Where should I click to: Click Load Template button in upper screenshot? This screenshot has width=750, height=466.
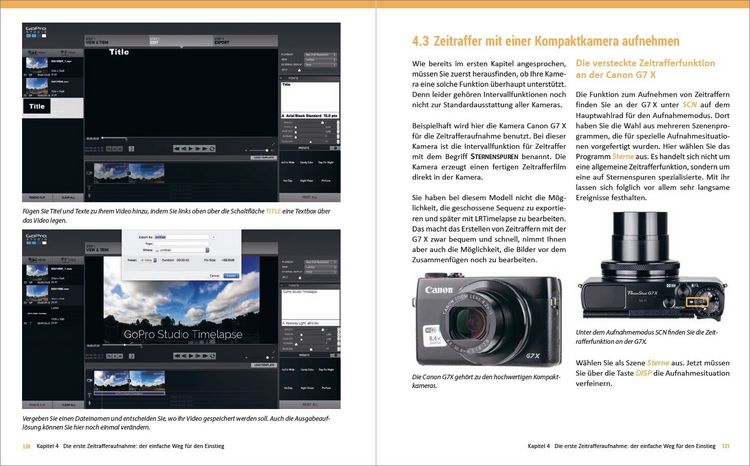pos(264,158)
